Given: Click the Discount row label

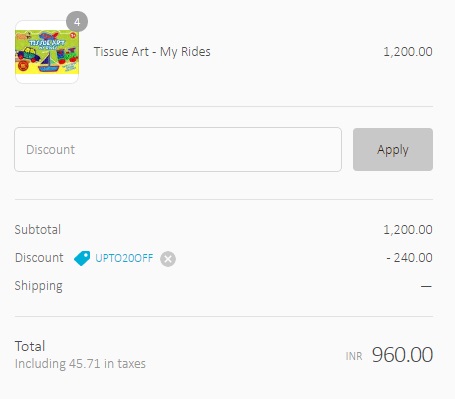Looking at the screenshot, I should [x=39, y=258].
